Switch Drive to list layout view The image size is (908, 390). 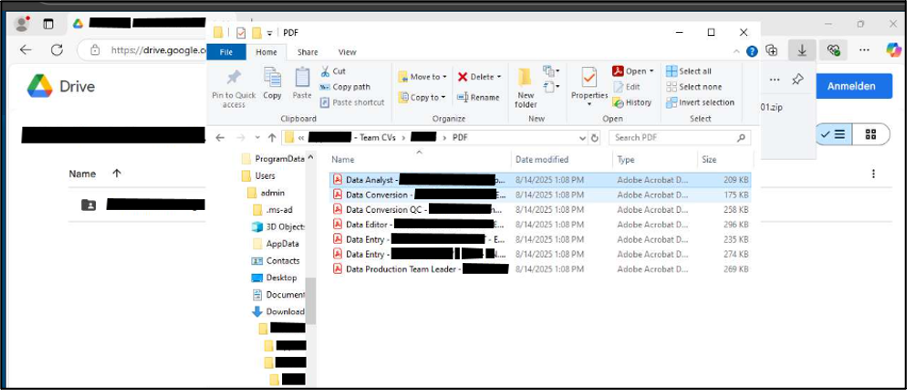click(834, 134)
